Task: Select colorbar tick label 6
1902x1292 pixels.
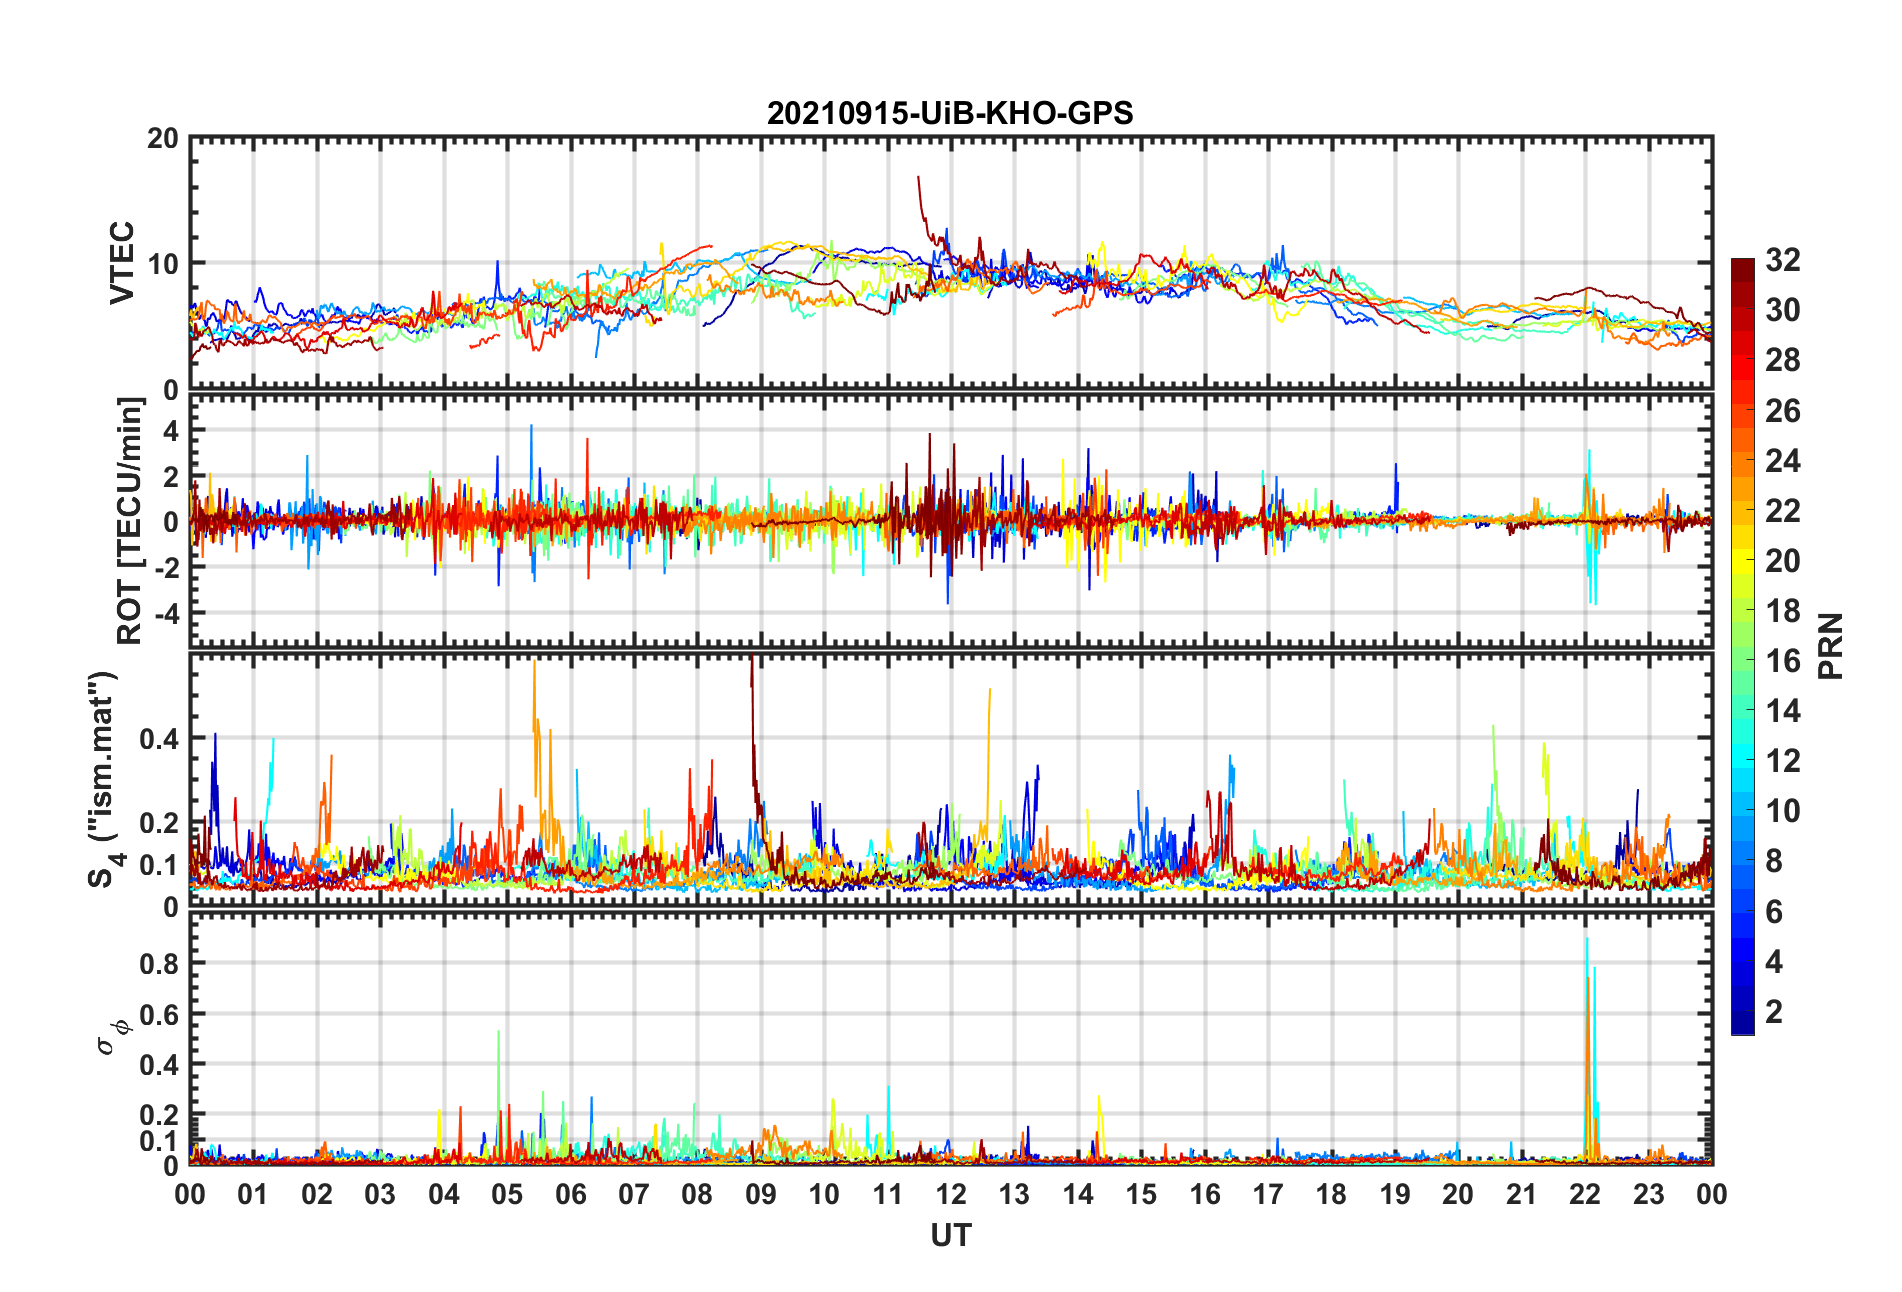Action: pyautogui.click(x=1774, y=912)
